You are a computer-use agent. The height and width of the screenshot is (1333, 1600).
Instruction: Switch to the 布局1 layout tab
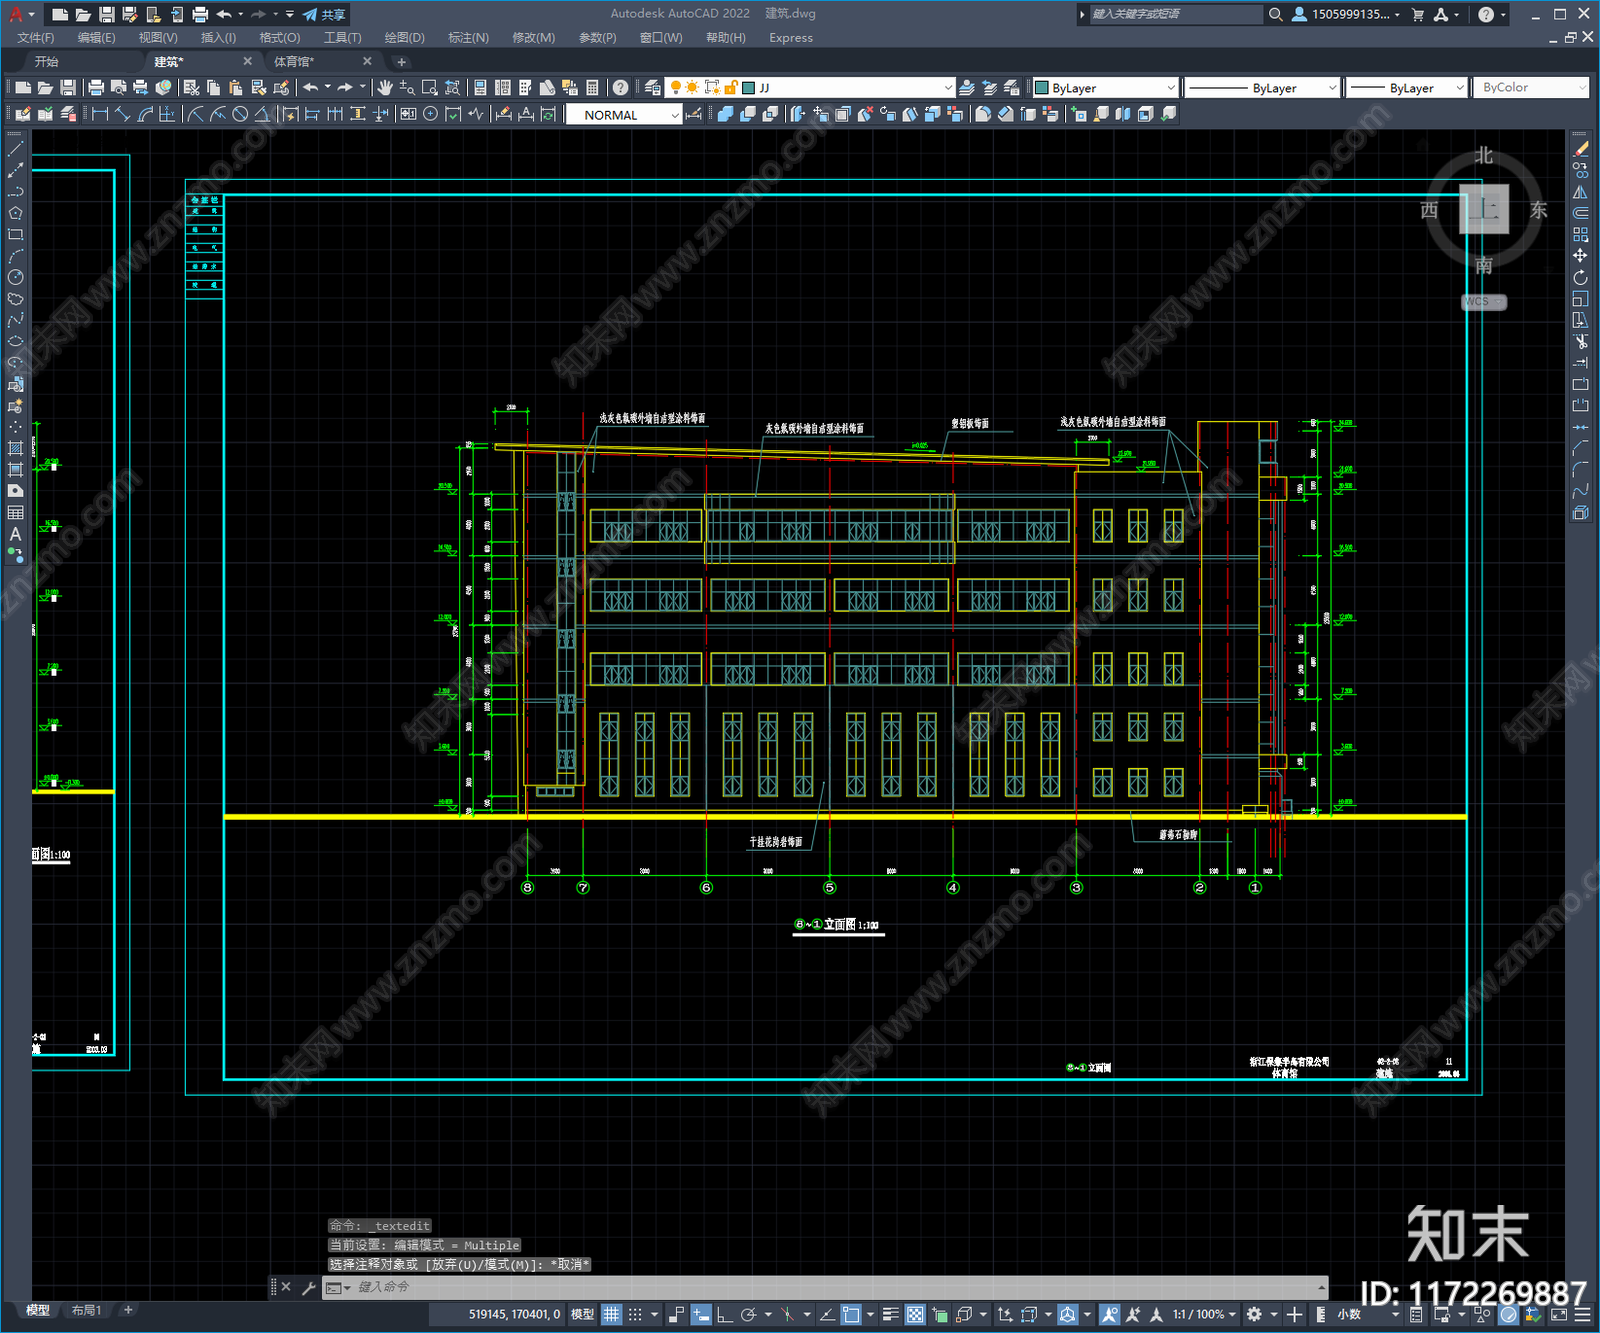(87, 1310)
